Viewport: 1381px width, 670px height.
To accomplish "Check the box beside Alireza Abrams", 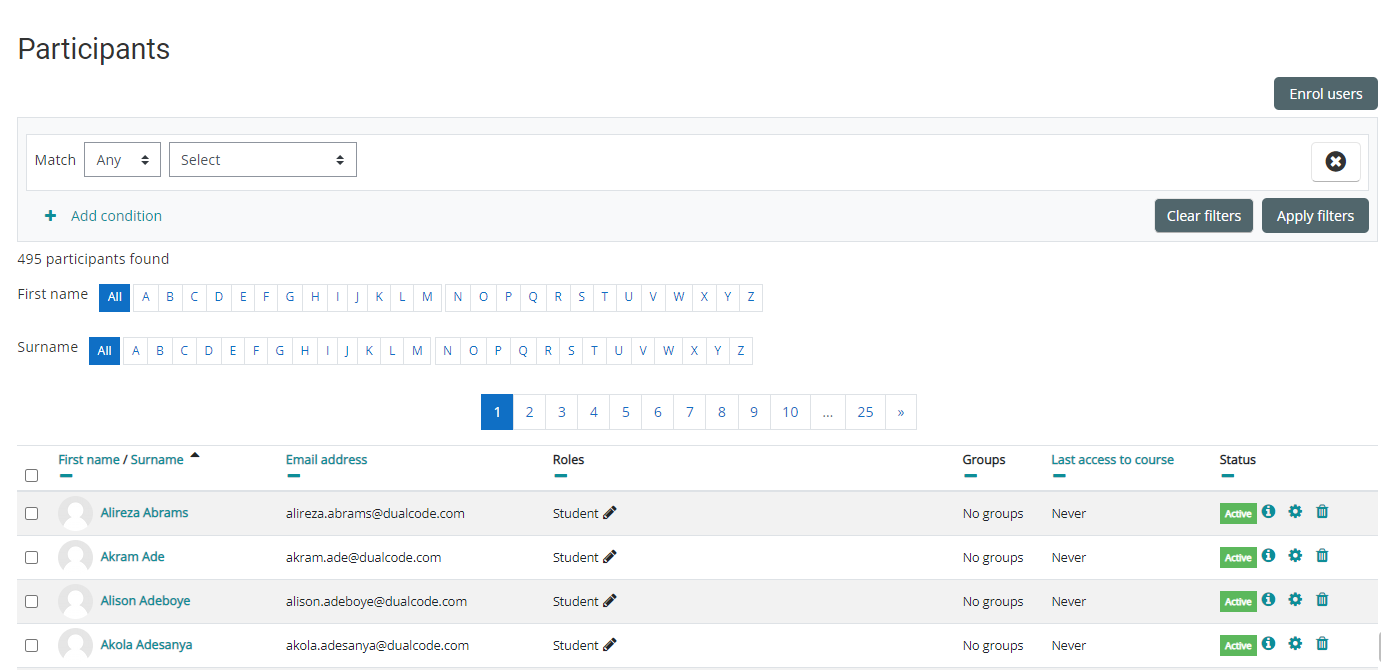I will 31,513.
